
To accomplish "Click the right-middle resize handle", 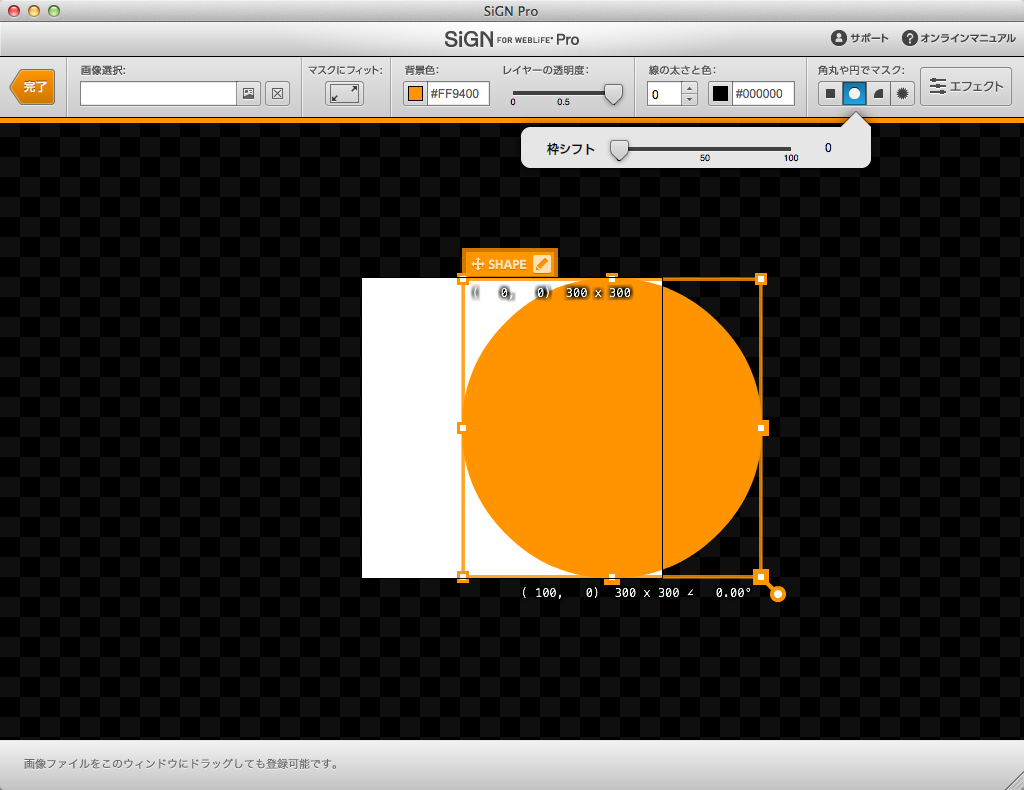I will [x=761, y=428].
